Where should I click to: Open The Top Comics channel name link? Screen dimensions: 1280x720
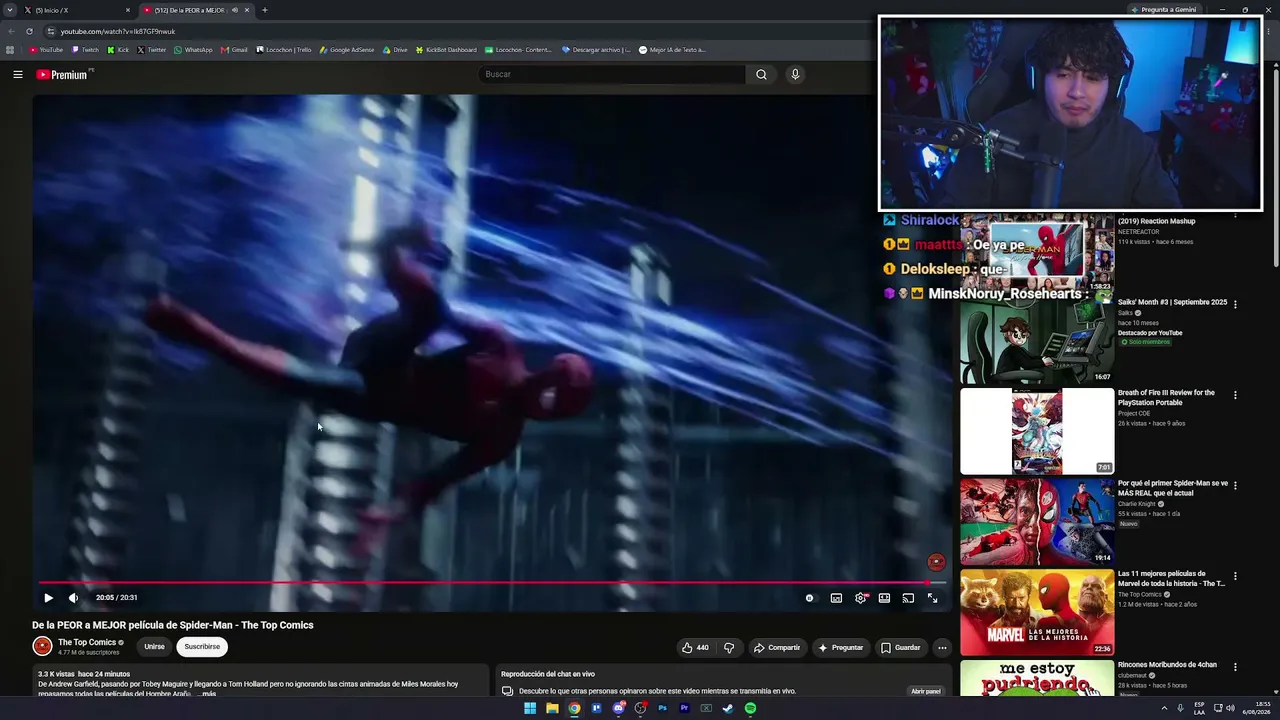point(87,642)
